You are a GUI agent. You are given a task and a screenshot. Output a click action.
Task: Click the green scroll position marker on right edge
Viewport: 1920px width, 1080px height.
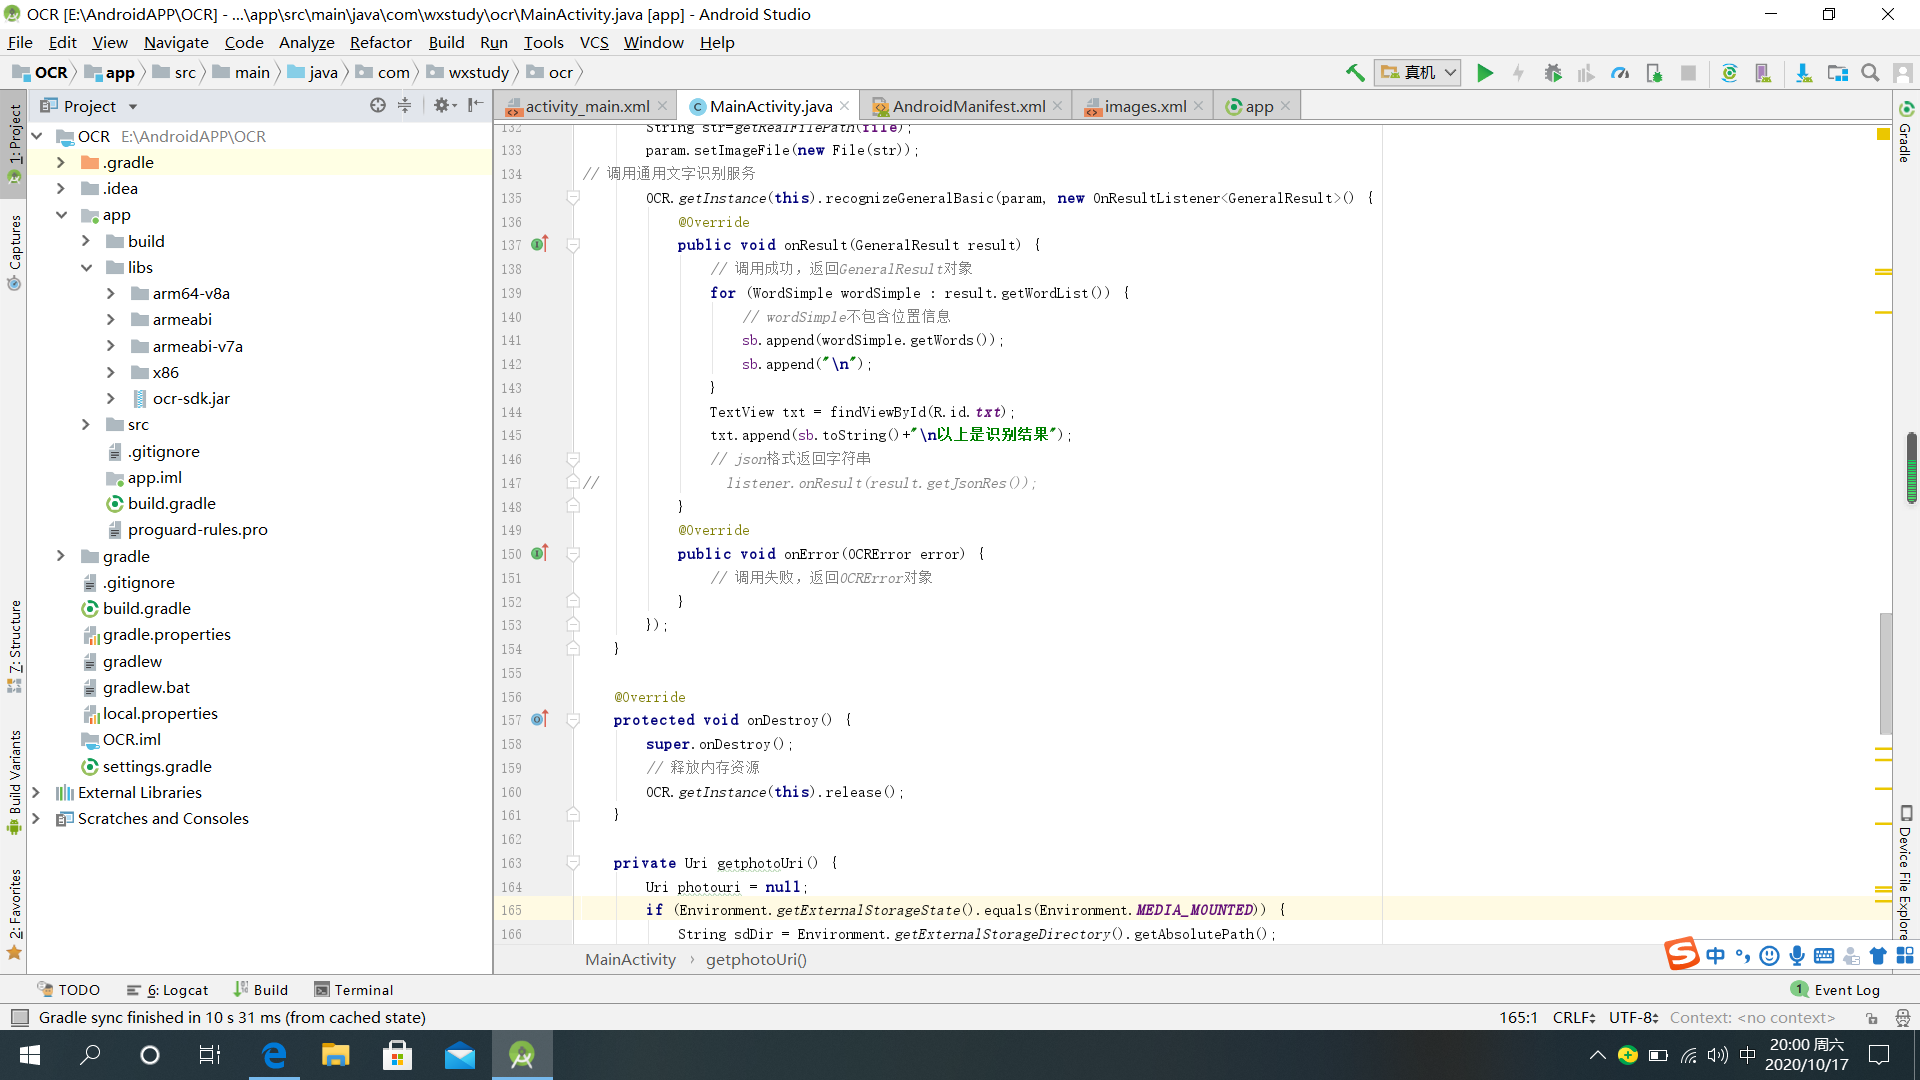pos(1911,468)
